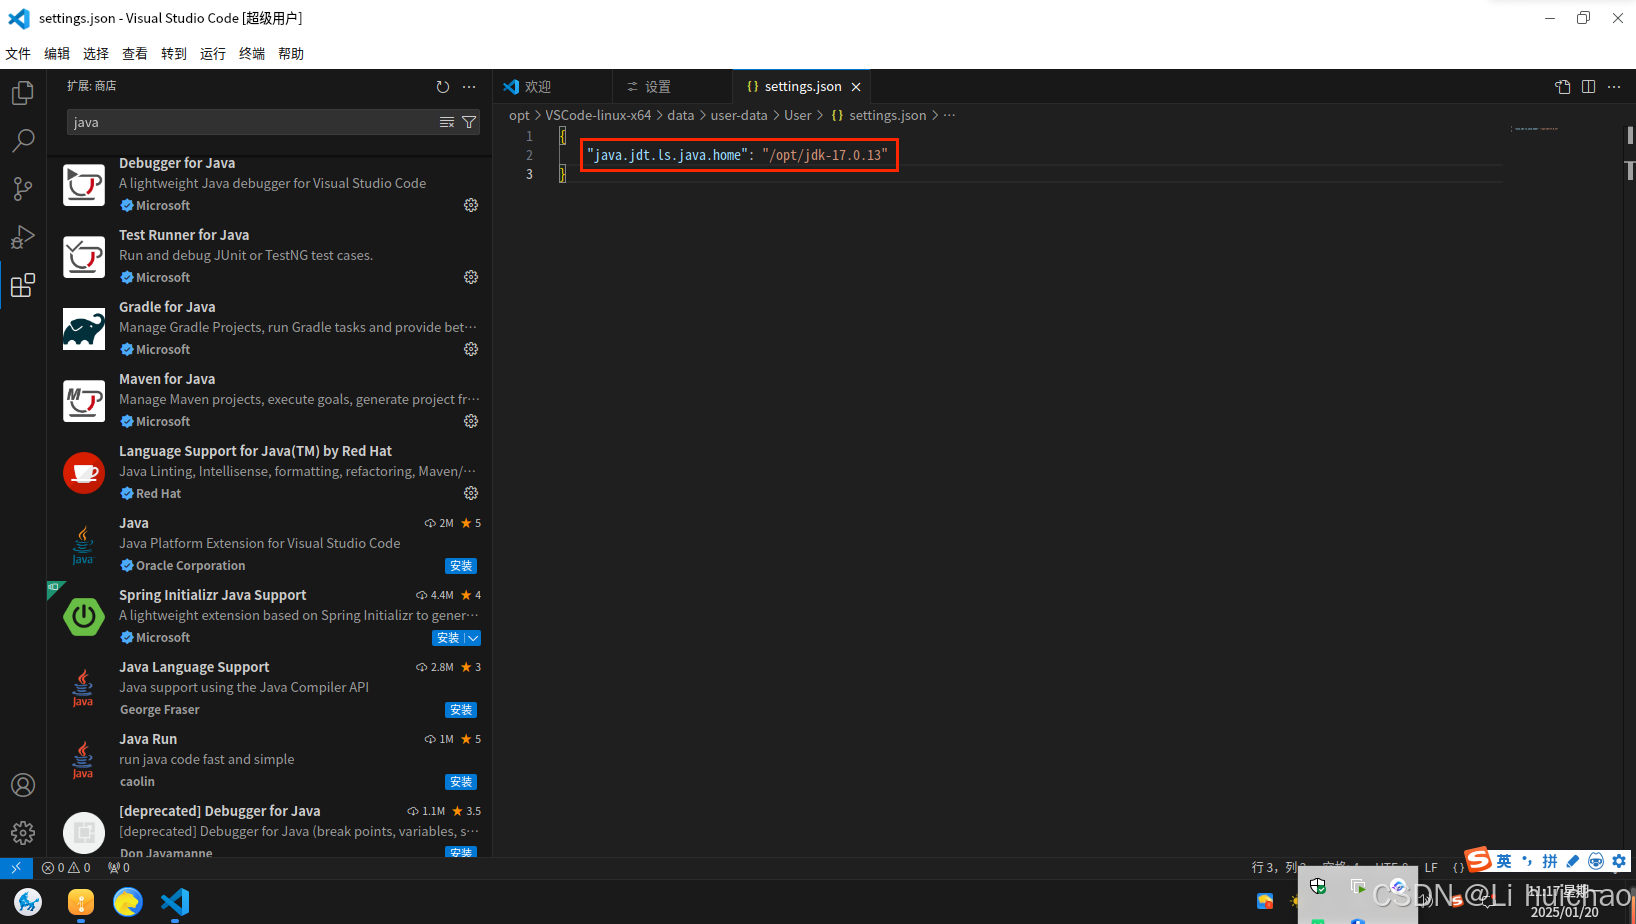Viewport: 1636px width, 924px height.
Task: Open the 文件 menu
Action: [18, 54]
